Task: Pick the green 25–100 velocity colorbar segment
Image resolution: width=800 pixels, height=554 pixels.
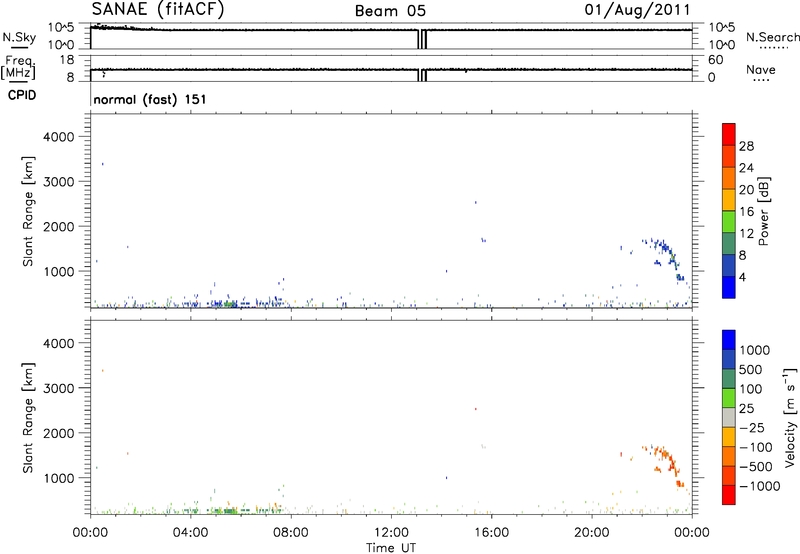Action: coord(729,398)
